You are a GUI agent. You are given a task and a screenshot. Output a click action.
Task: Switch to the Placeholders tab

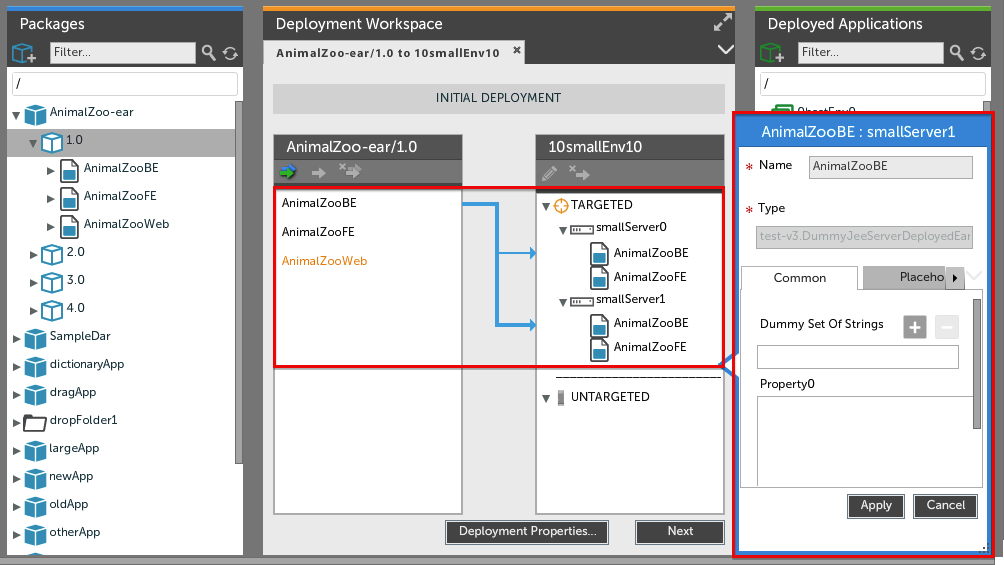click(905, 277)
